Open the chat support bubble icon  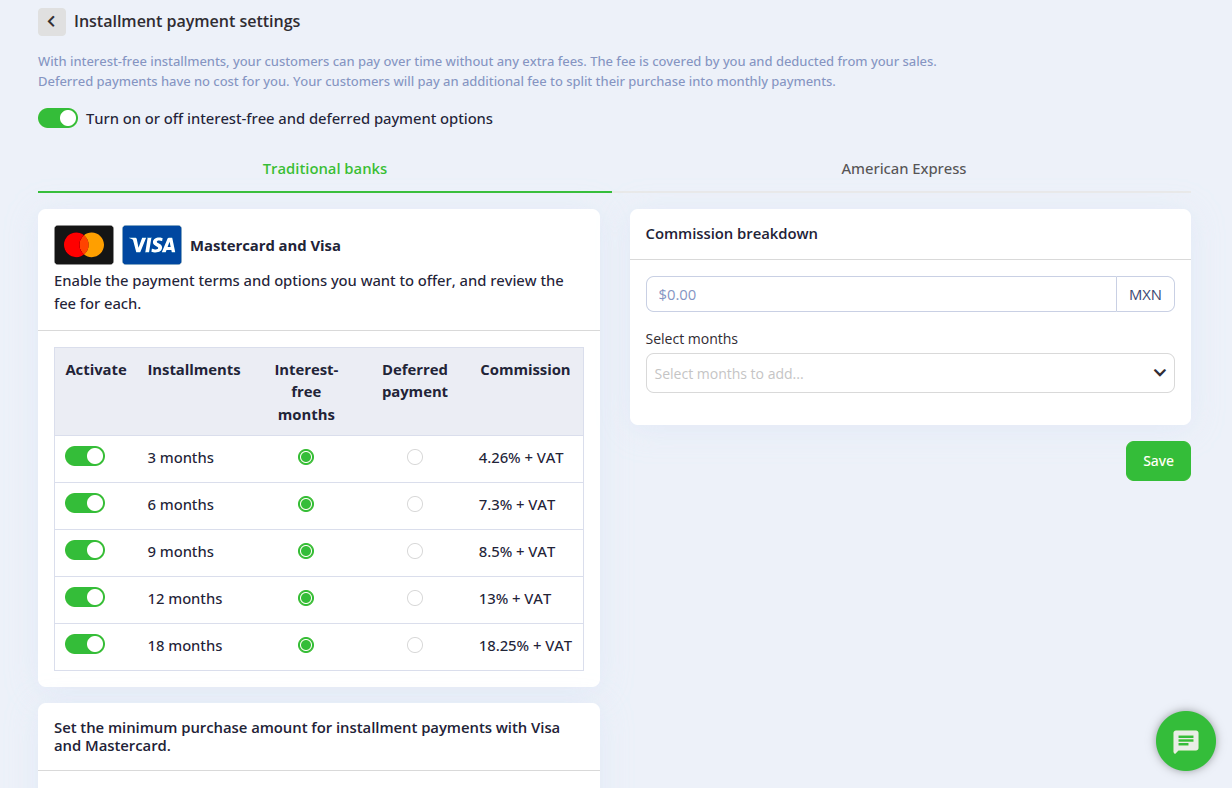[x=1186, y=741]
